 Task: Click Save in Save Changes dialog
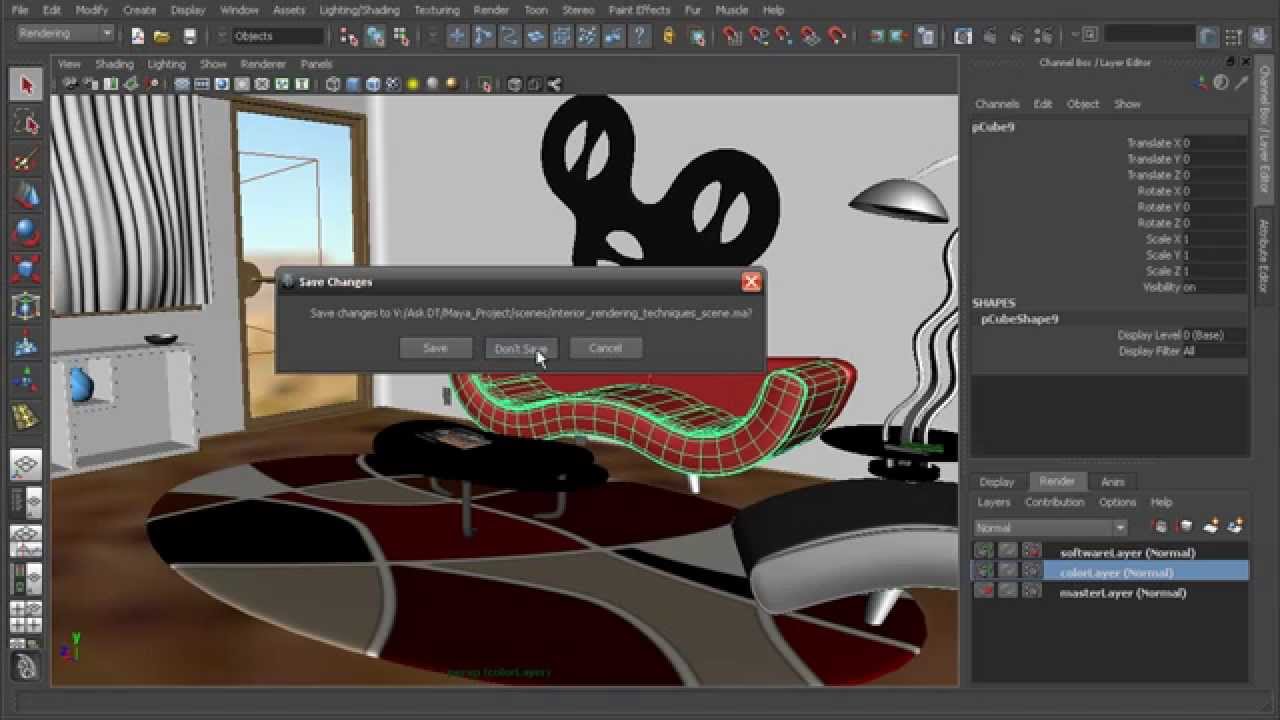[x=435, y=348]
